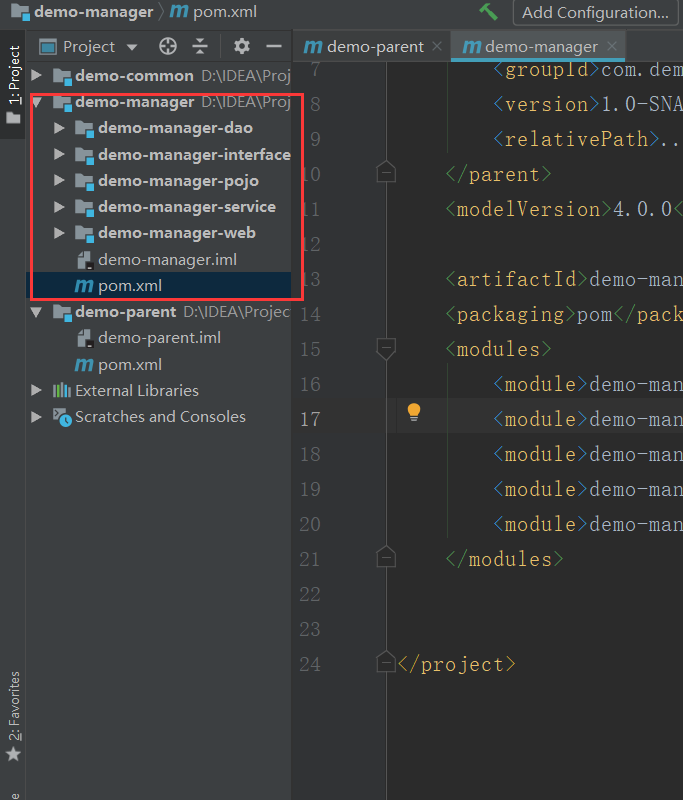
Task: Close the demo-manager editor tab
Action: pyautogui.click(x=612, y=46)
